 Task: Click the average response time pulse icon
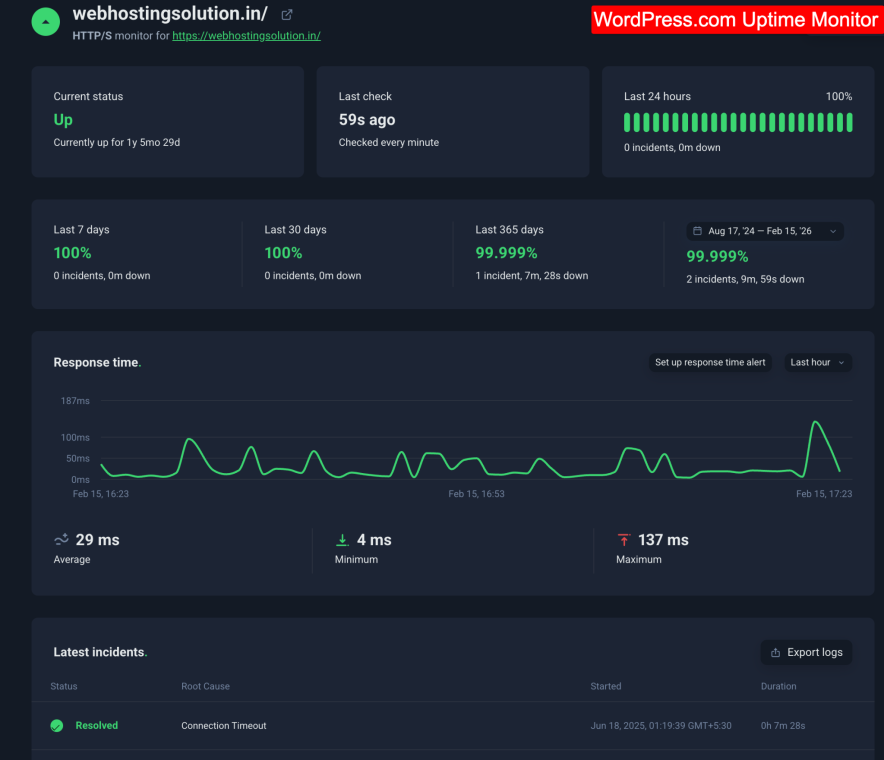pos(60,539)
